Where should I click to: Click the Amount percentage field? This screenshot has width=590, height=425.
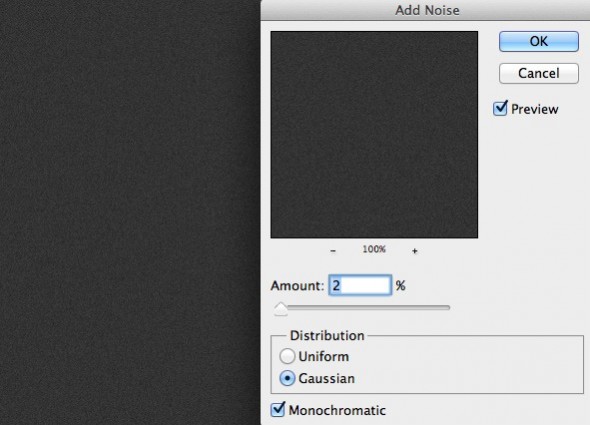coord(360,285)
